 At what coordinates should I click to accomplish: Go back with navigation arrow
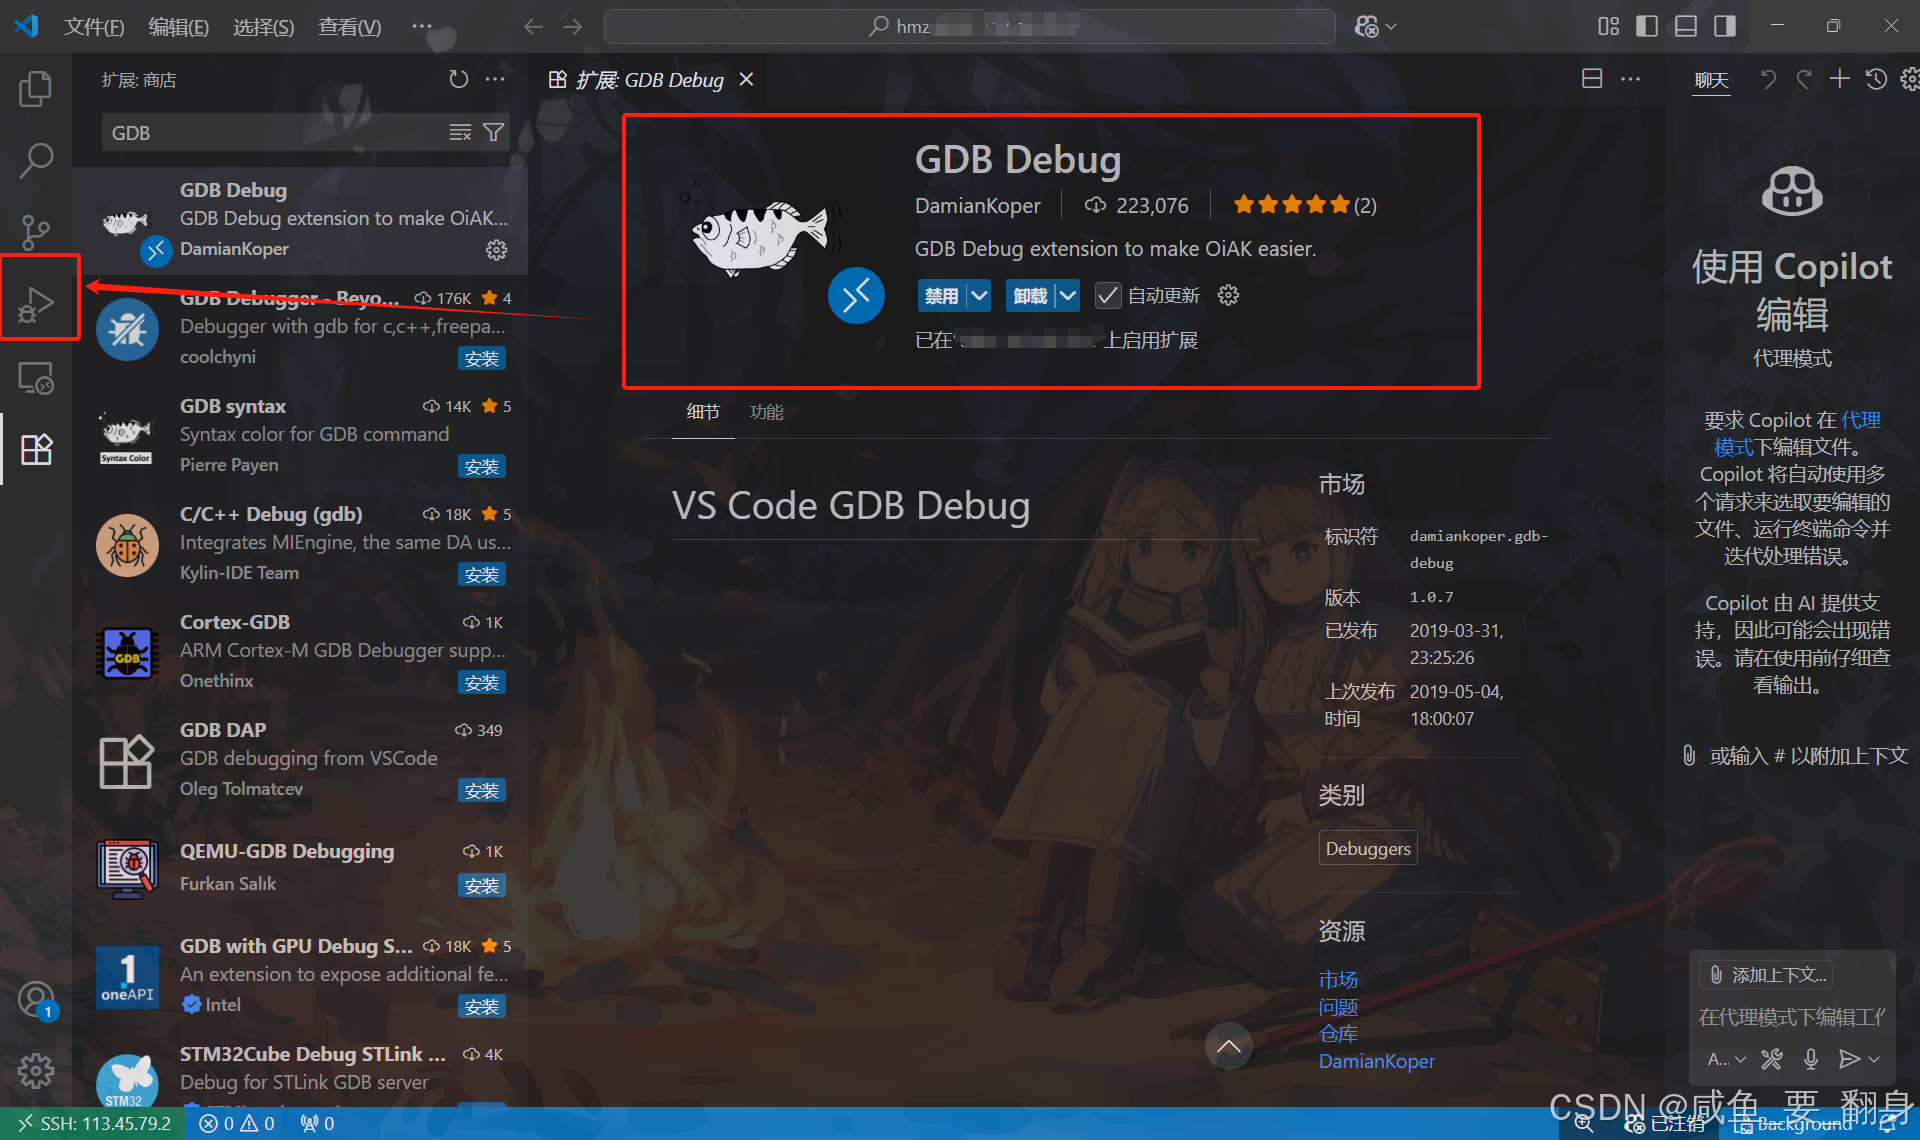point(533,26)
